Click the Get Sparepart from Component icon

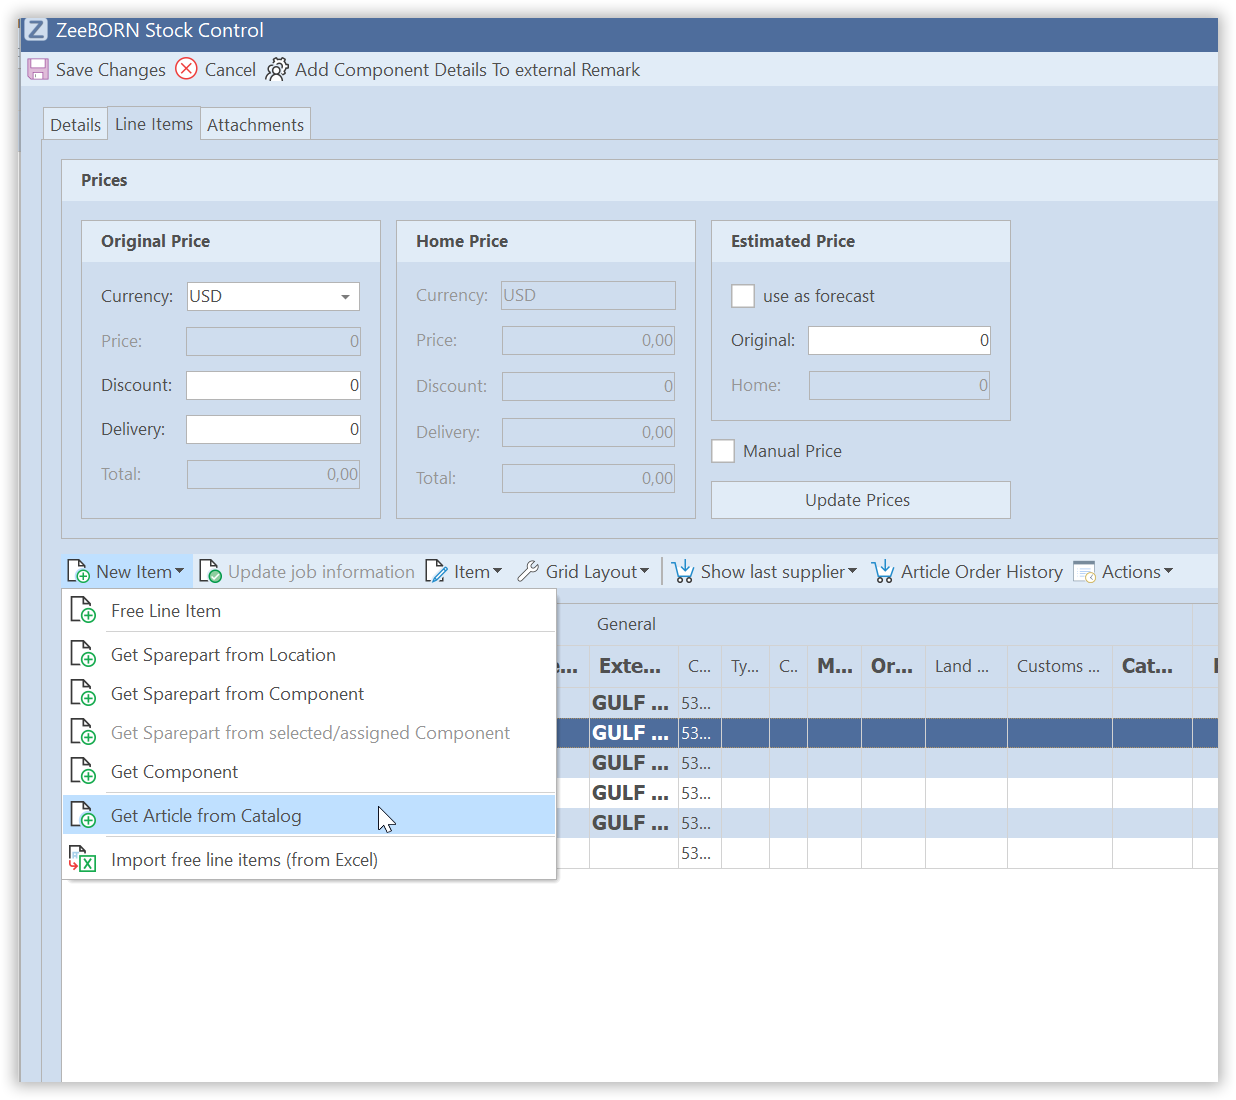click(x=82, y=693)
